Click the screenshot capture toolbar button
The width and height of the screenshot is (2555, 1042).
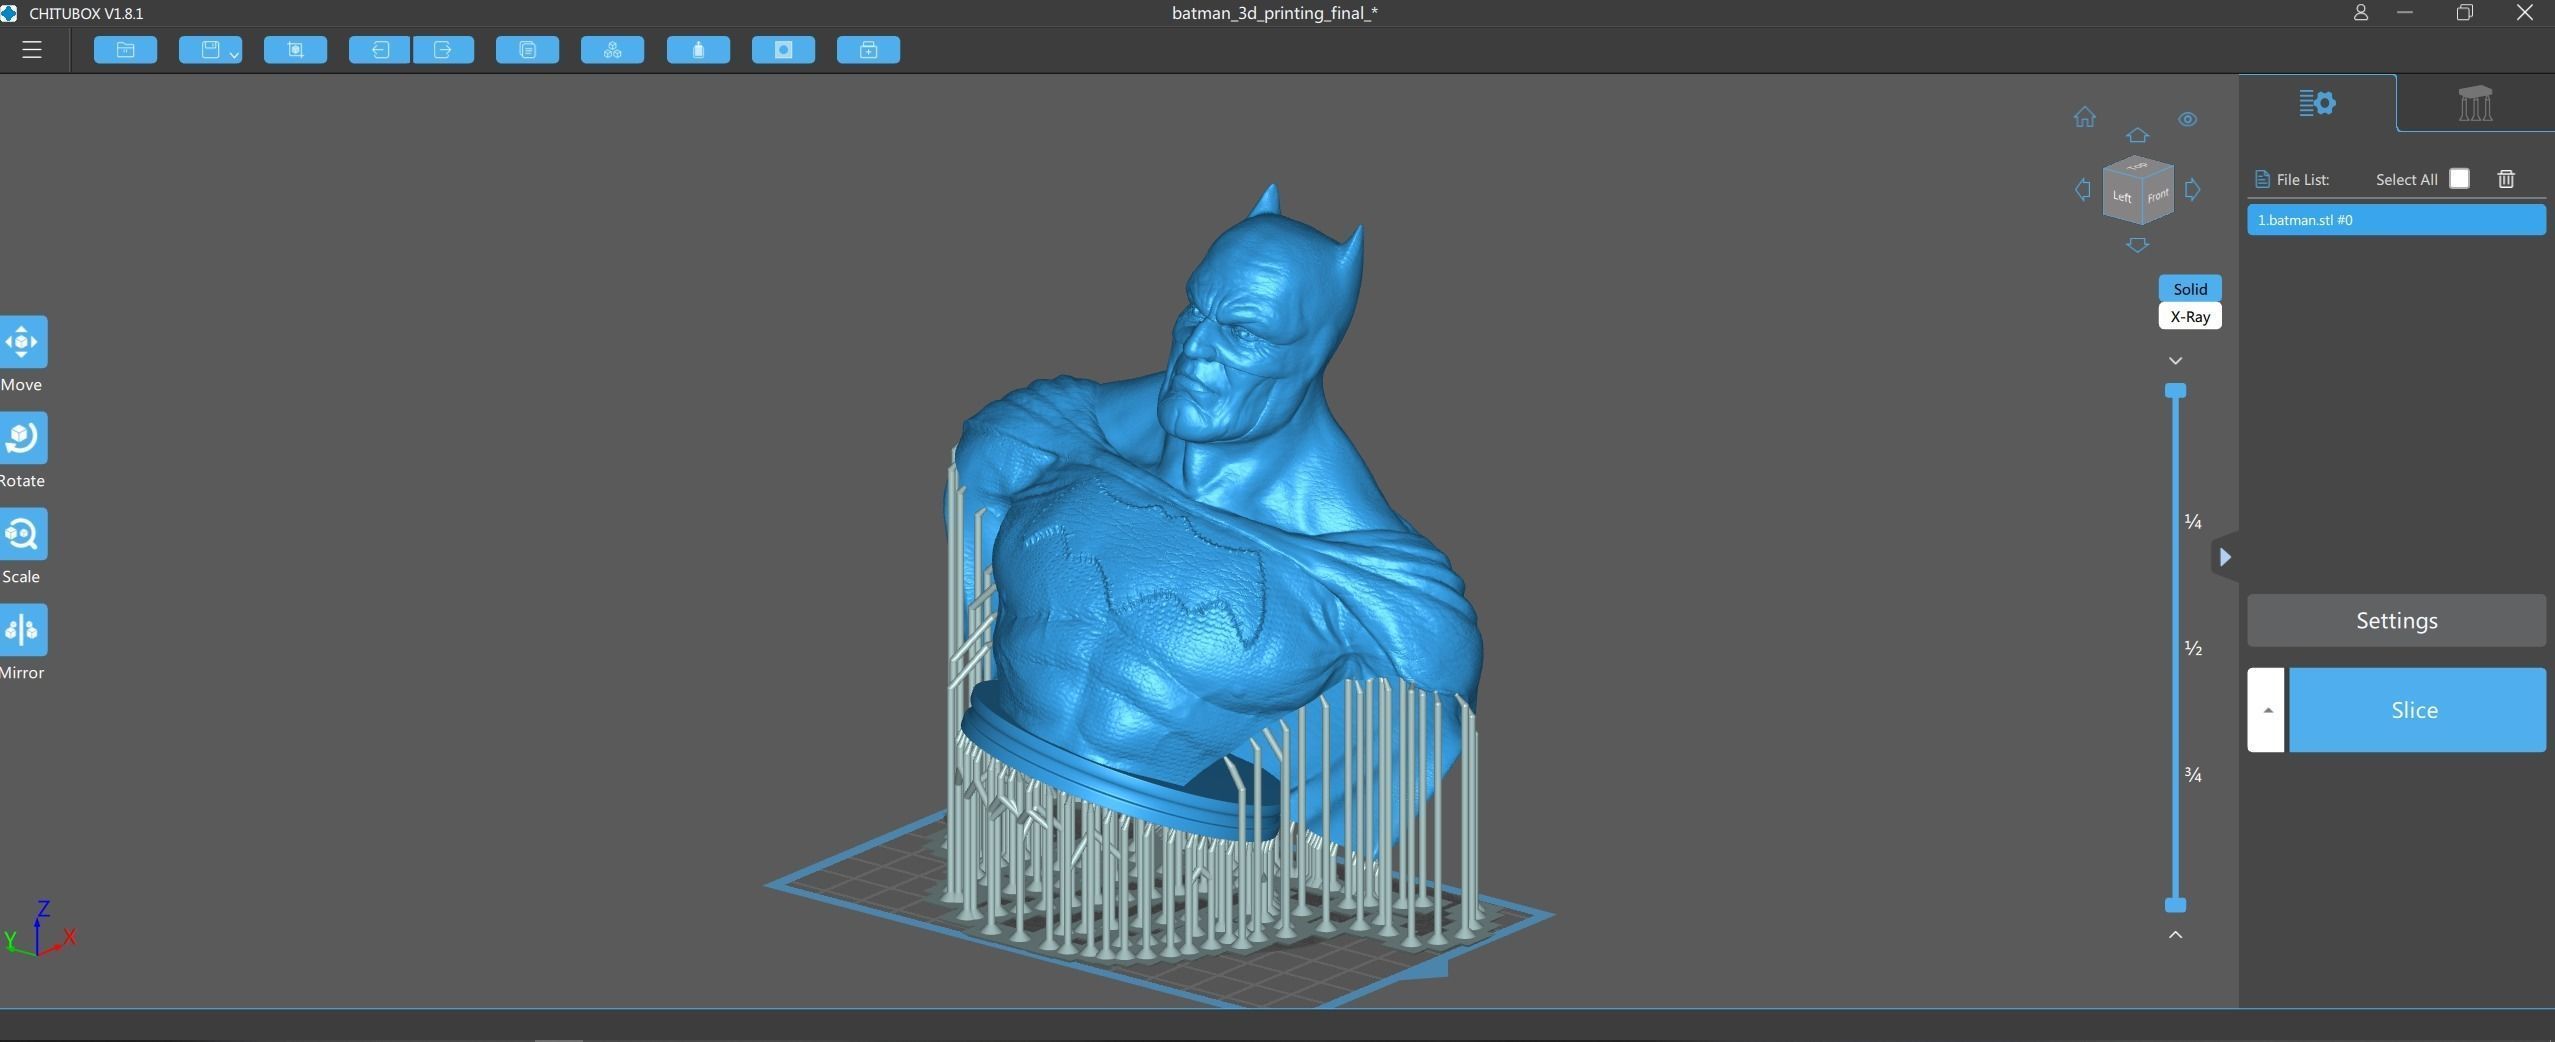coord(295,50)
